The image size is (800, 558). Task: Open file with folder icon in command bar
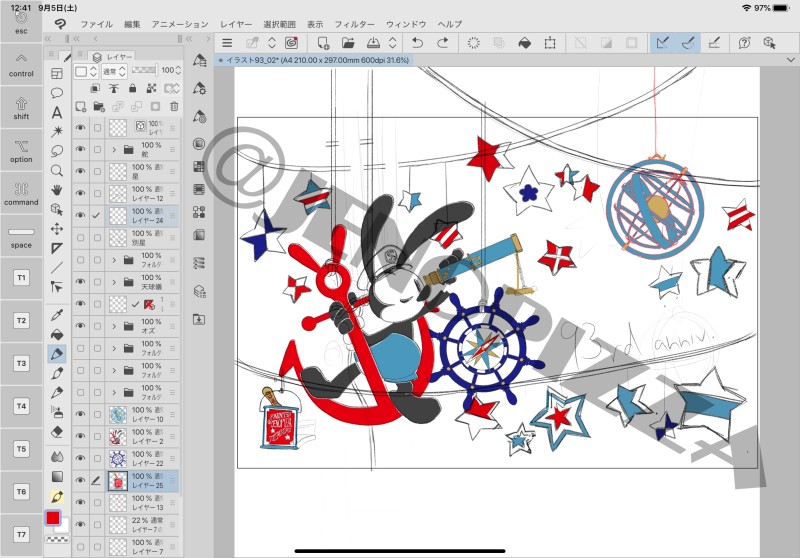pos(348,43)
